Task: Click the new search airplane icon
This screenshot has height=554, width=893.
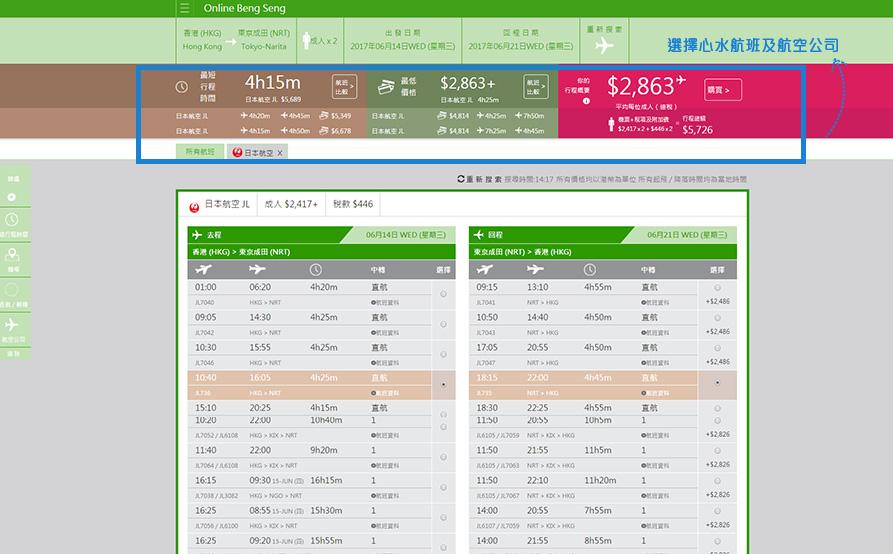Action: (x=604, y=46)
